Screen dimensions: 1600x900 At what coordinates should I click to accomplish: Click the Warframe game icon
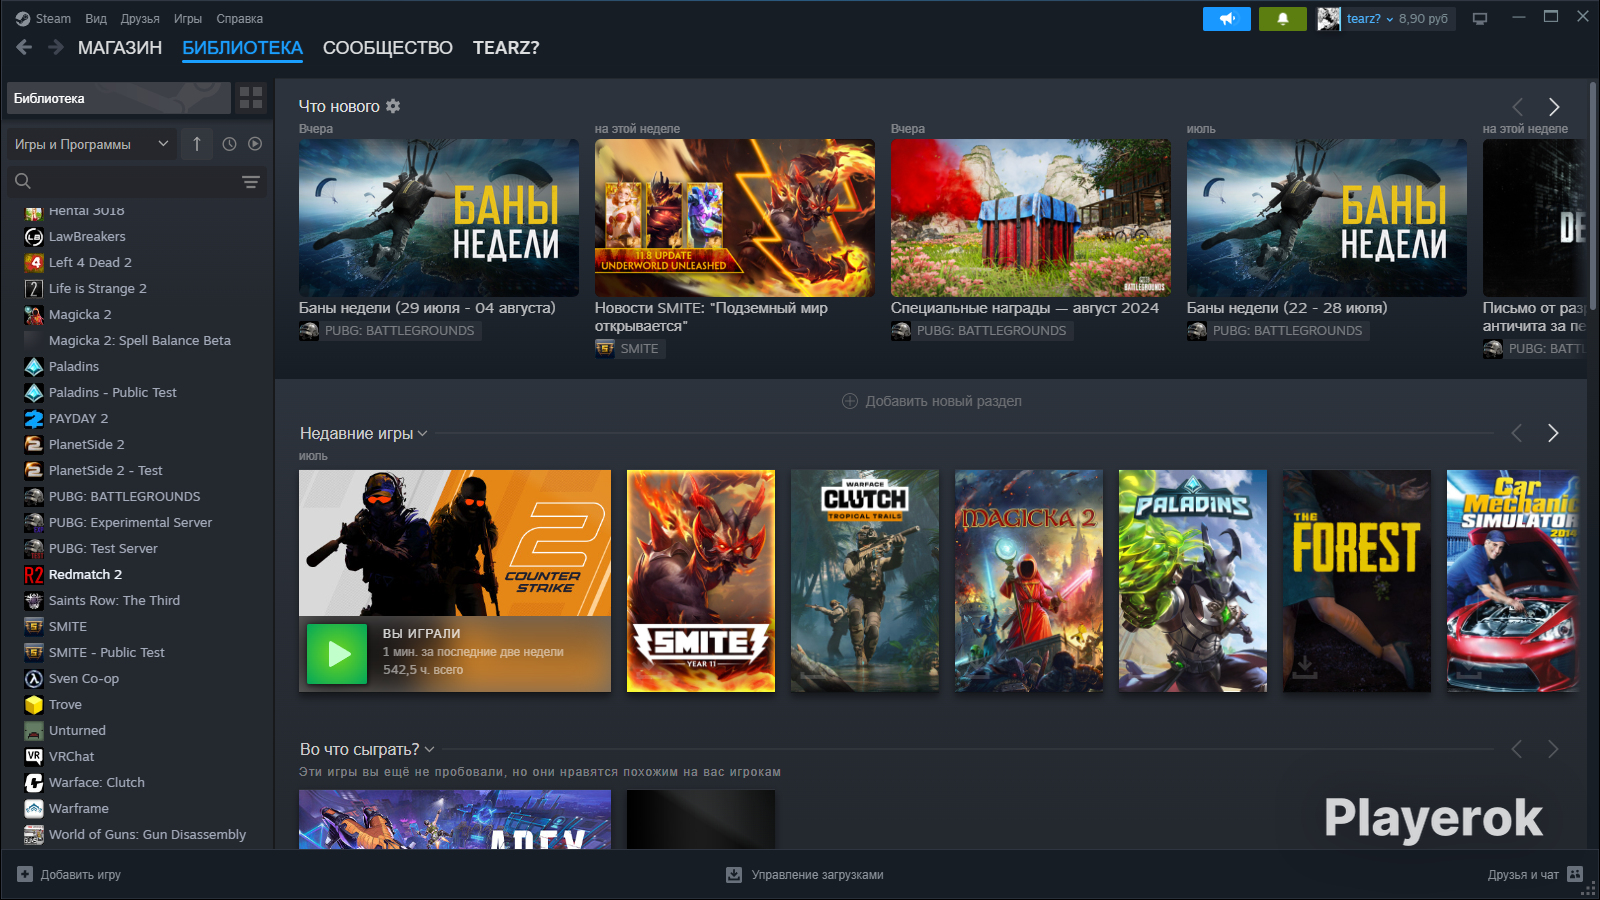(x=34, y=809)
